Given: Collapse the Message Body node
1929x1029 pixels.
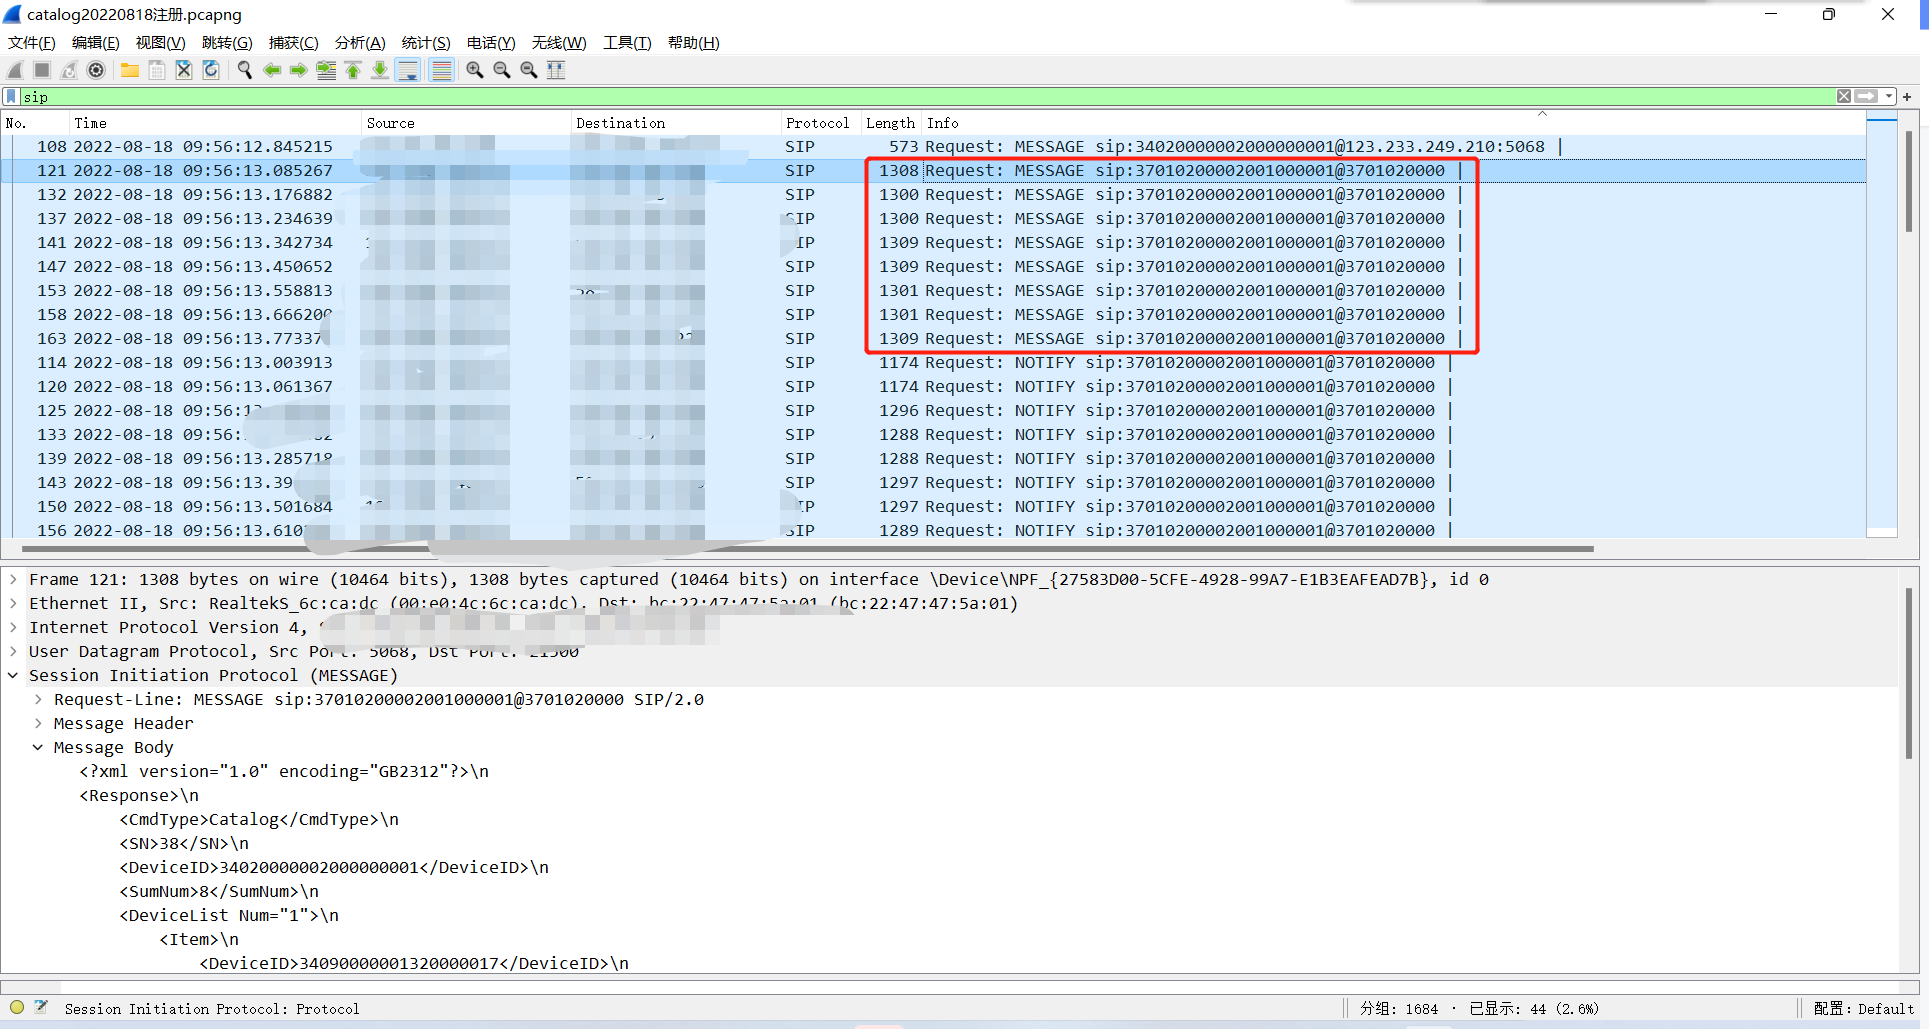Looking at the screenshot, I should pos(38,747).
